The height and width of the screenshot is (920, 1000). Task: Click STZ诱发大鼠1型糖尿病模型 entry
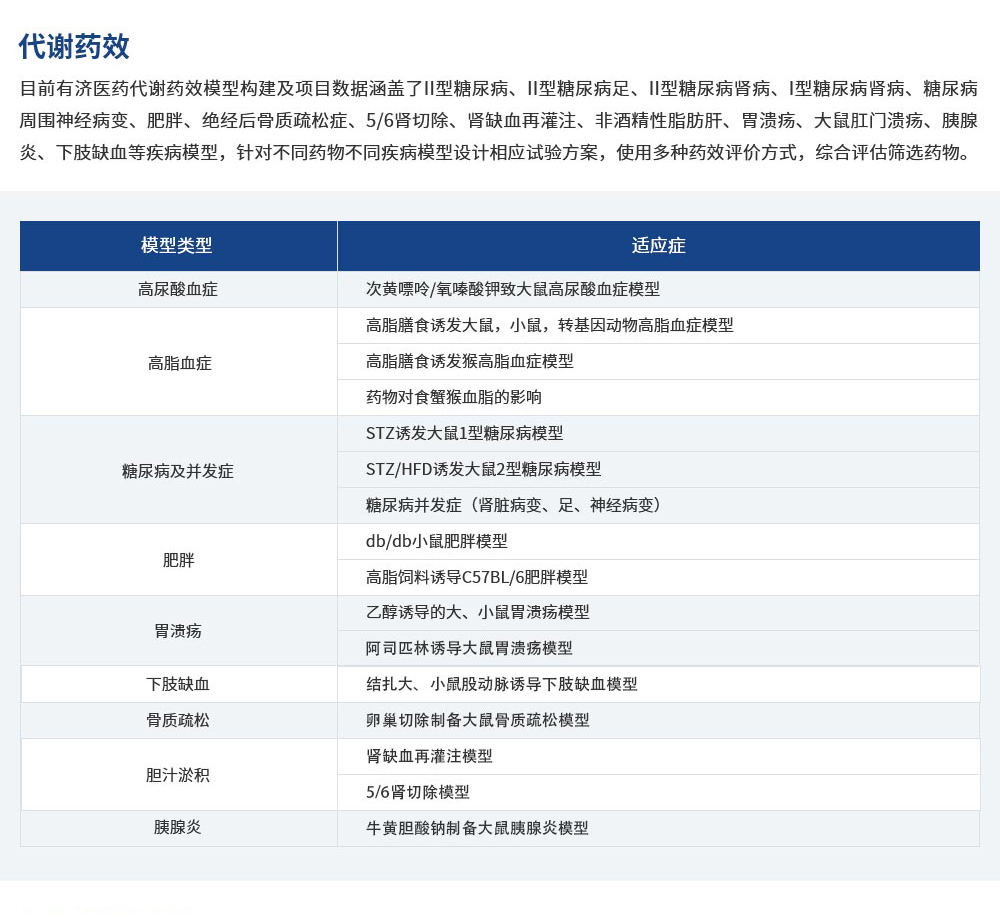pyautogui.click(x=465, y=433)
